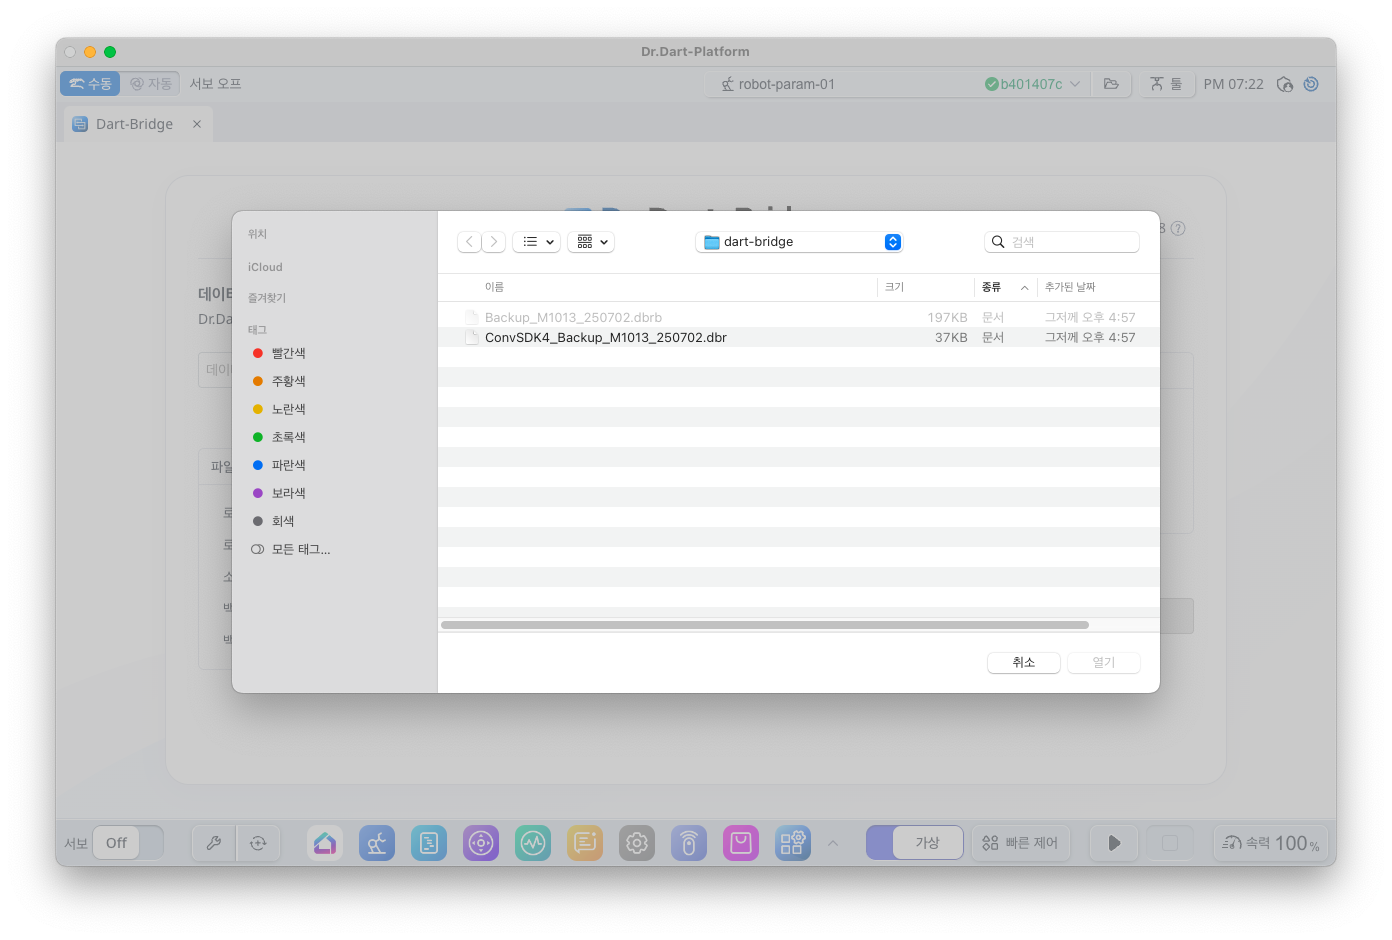Launch the Store bag icon module
1392x940 pixels.
click(x=741, y=843)
